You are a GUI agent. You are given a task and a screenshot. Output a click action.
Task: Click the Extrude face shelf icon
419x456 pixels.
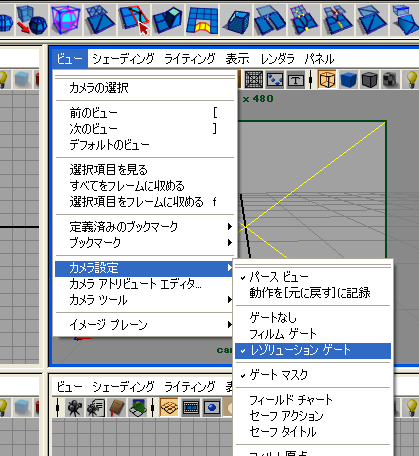point(167,20)
